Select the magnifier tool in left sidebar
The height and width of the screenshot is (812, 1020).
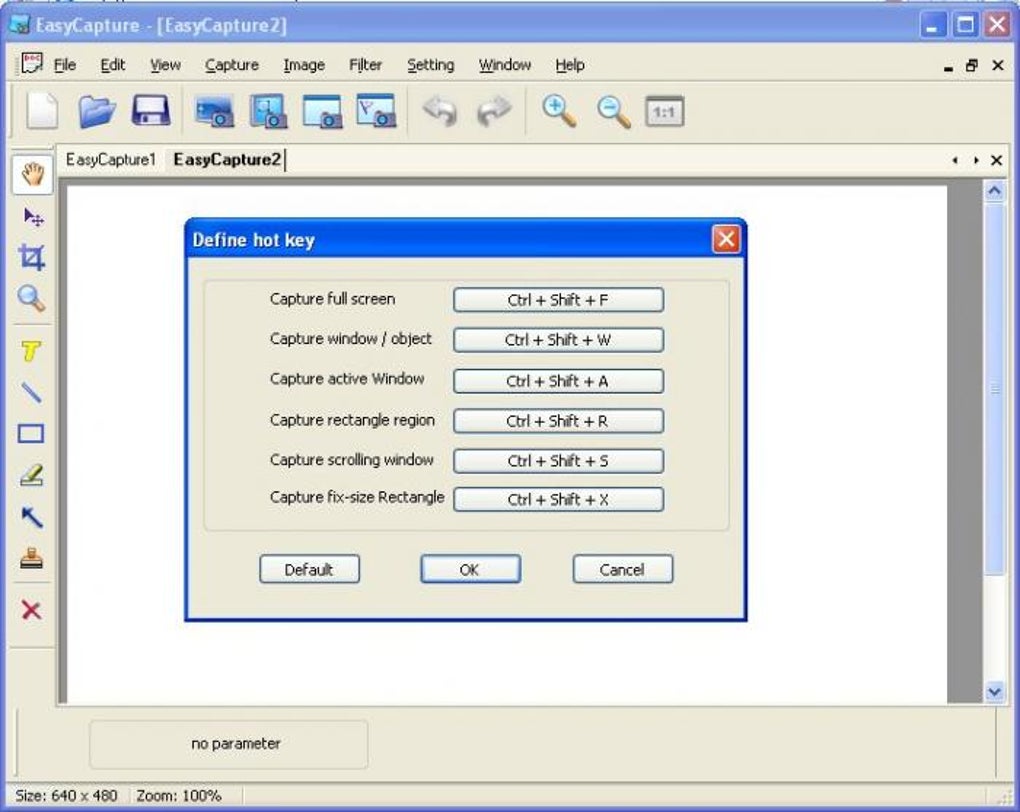click(x=31, y=299)
